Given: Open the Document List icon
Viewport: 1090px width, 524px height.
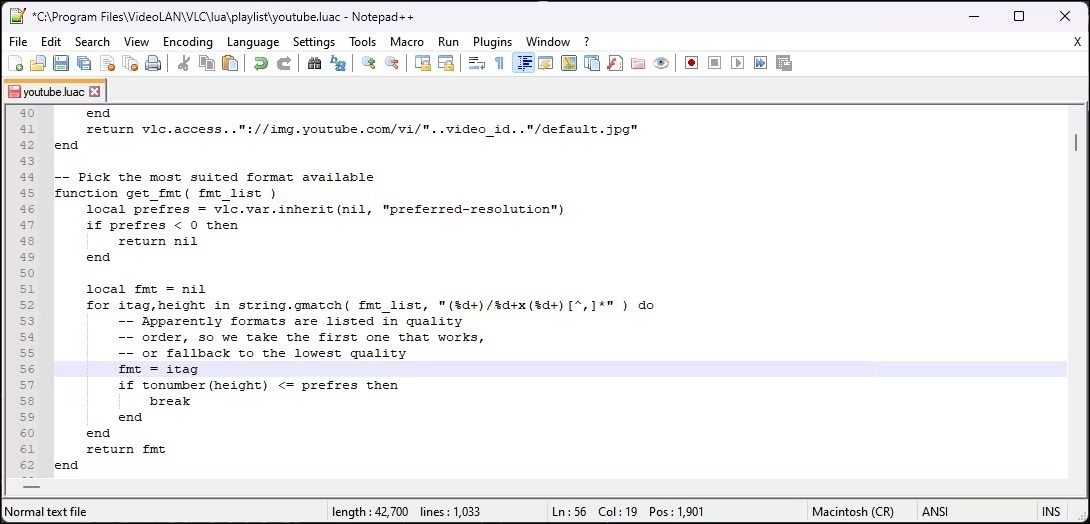Looking at the screenshot, I should point(592,63).
